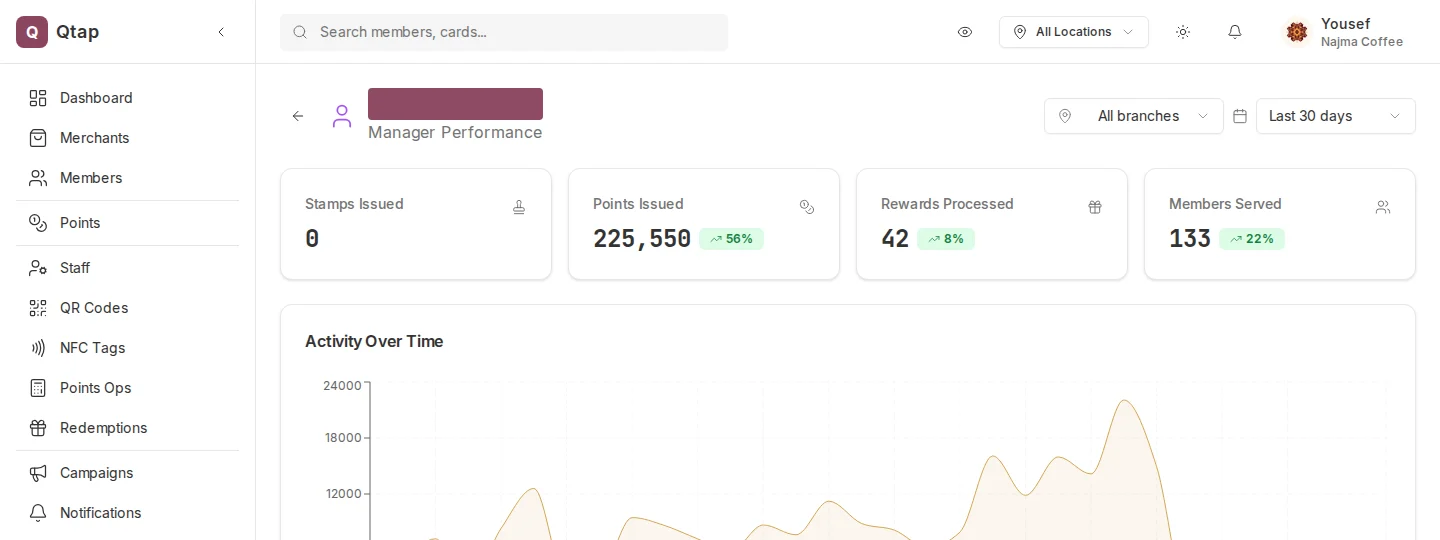Open Campaigns in the sidebar
Image resolution: width=1440 pixels, height=540 pixels.
coord(128,473)
